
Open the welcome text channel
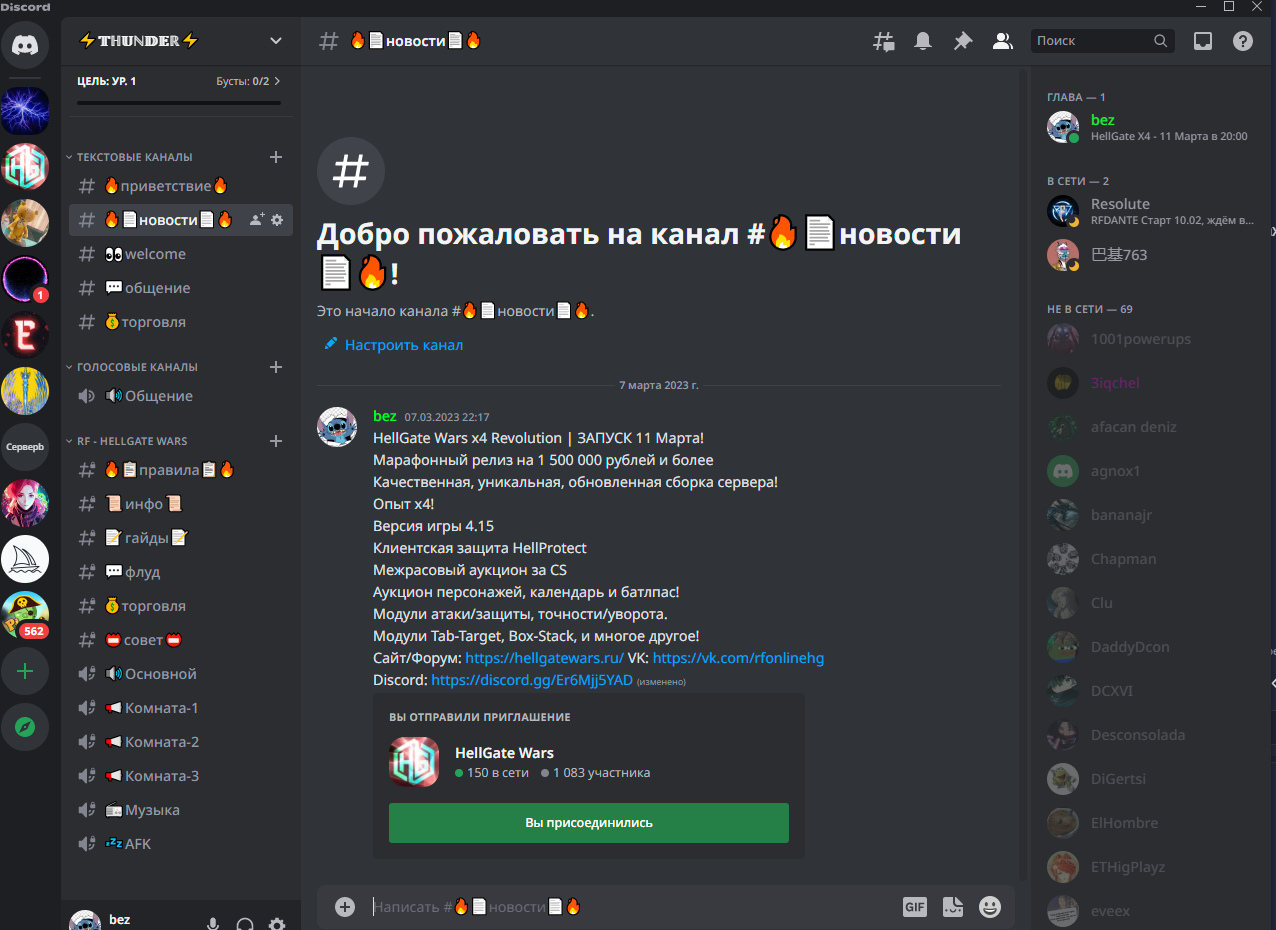click(181, 254)
